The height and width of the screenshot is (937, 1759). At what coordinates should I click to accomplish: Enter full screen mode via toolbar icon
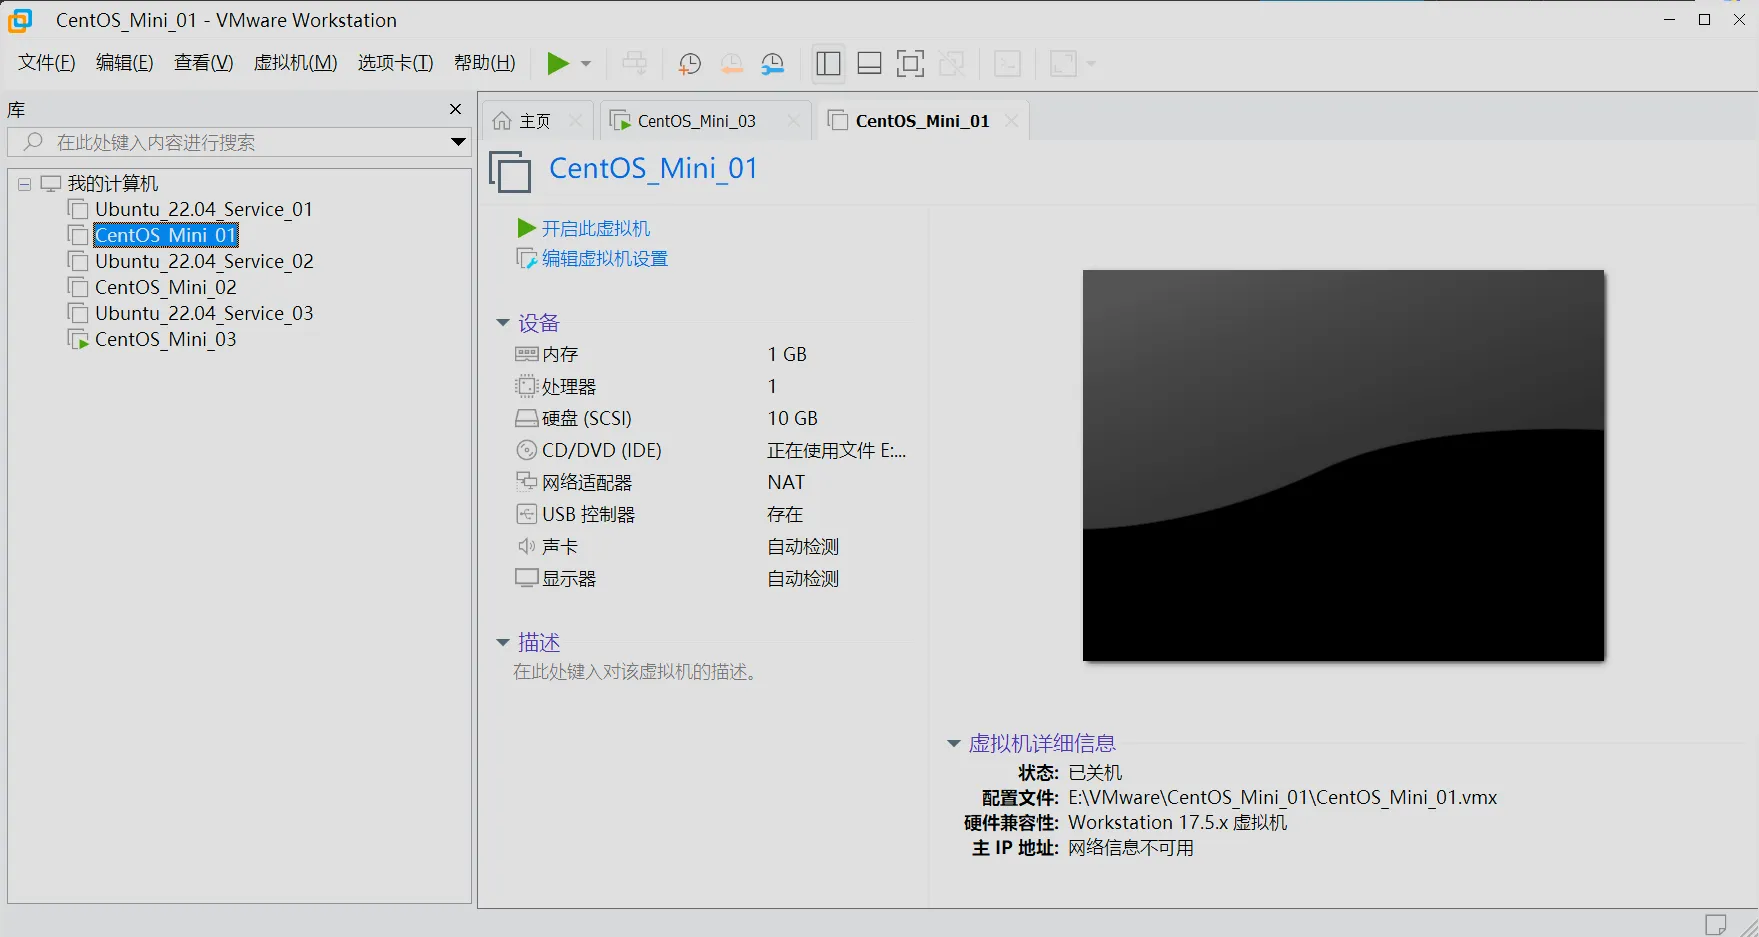click(910, 63)
